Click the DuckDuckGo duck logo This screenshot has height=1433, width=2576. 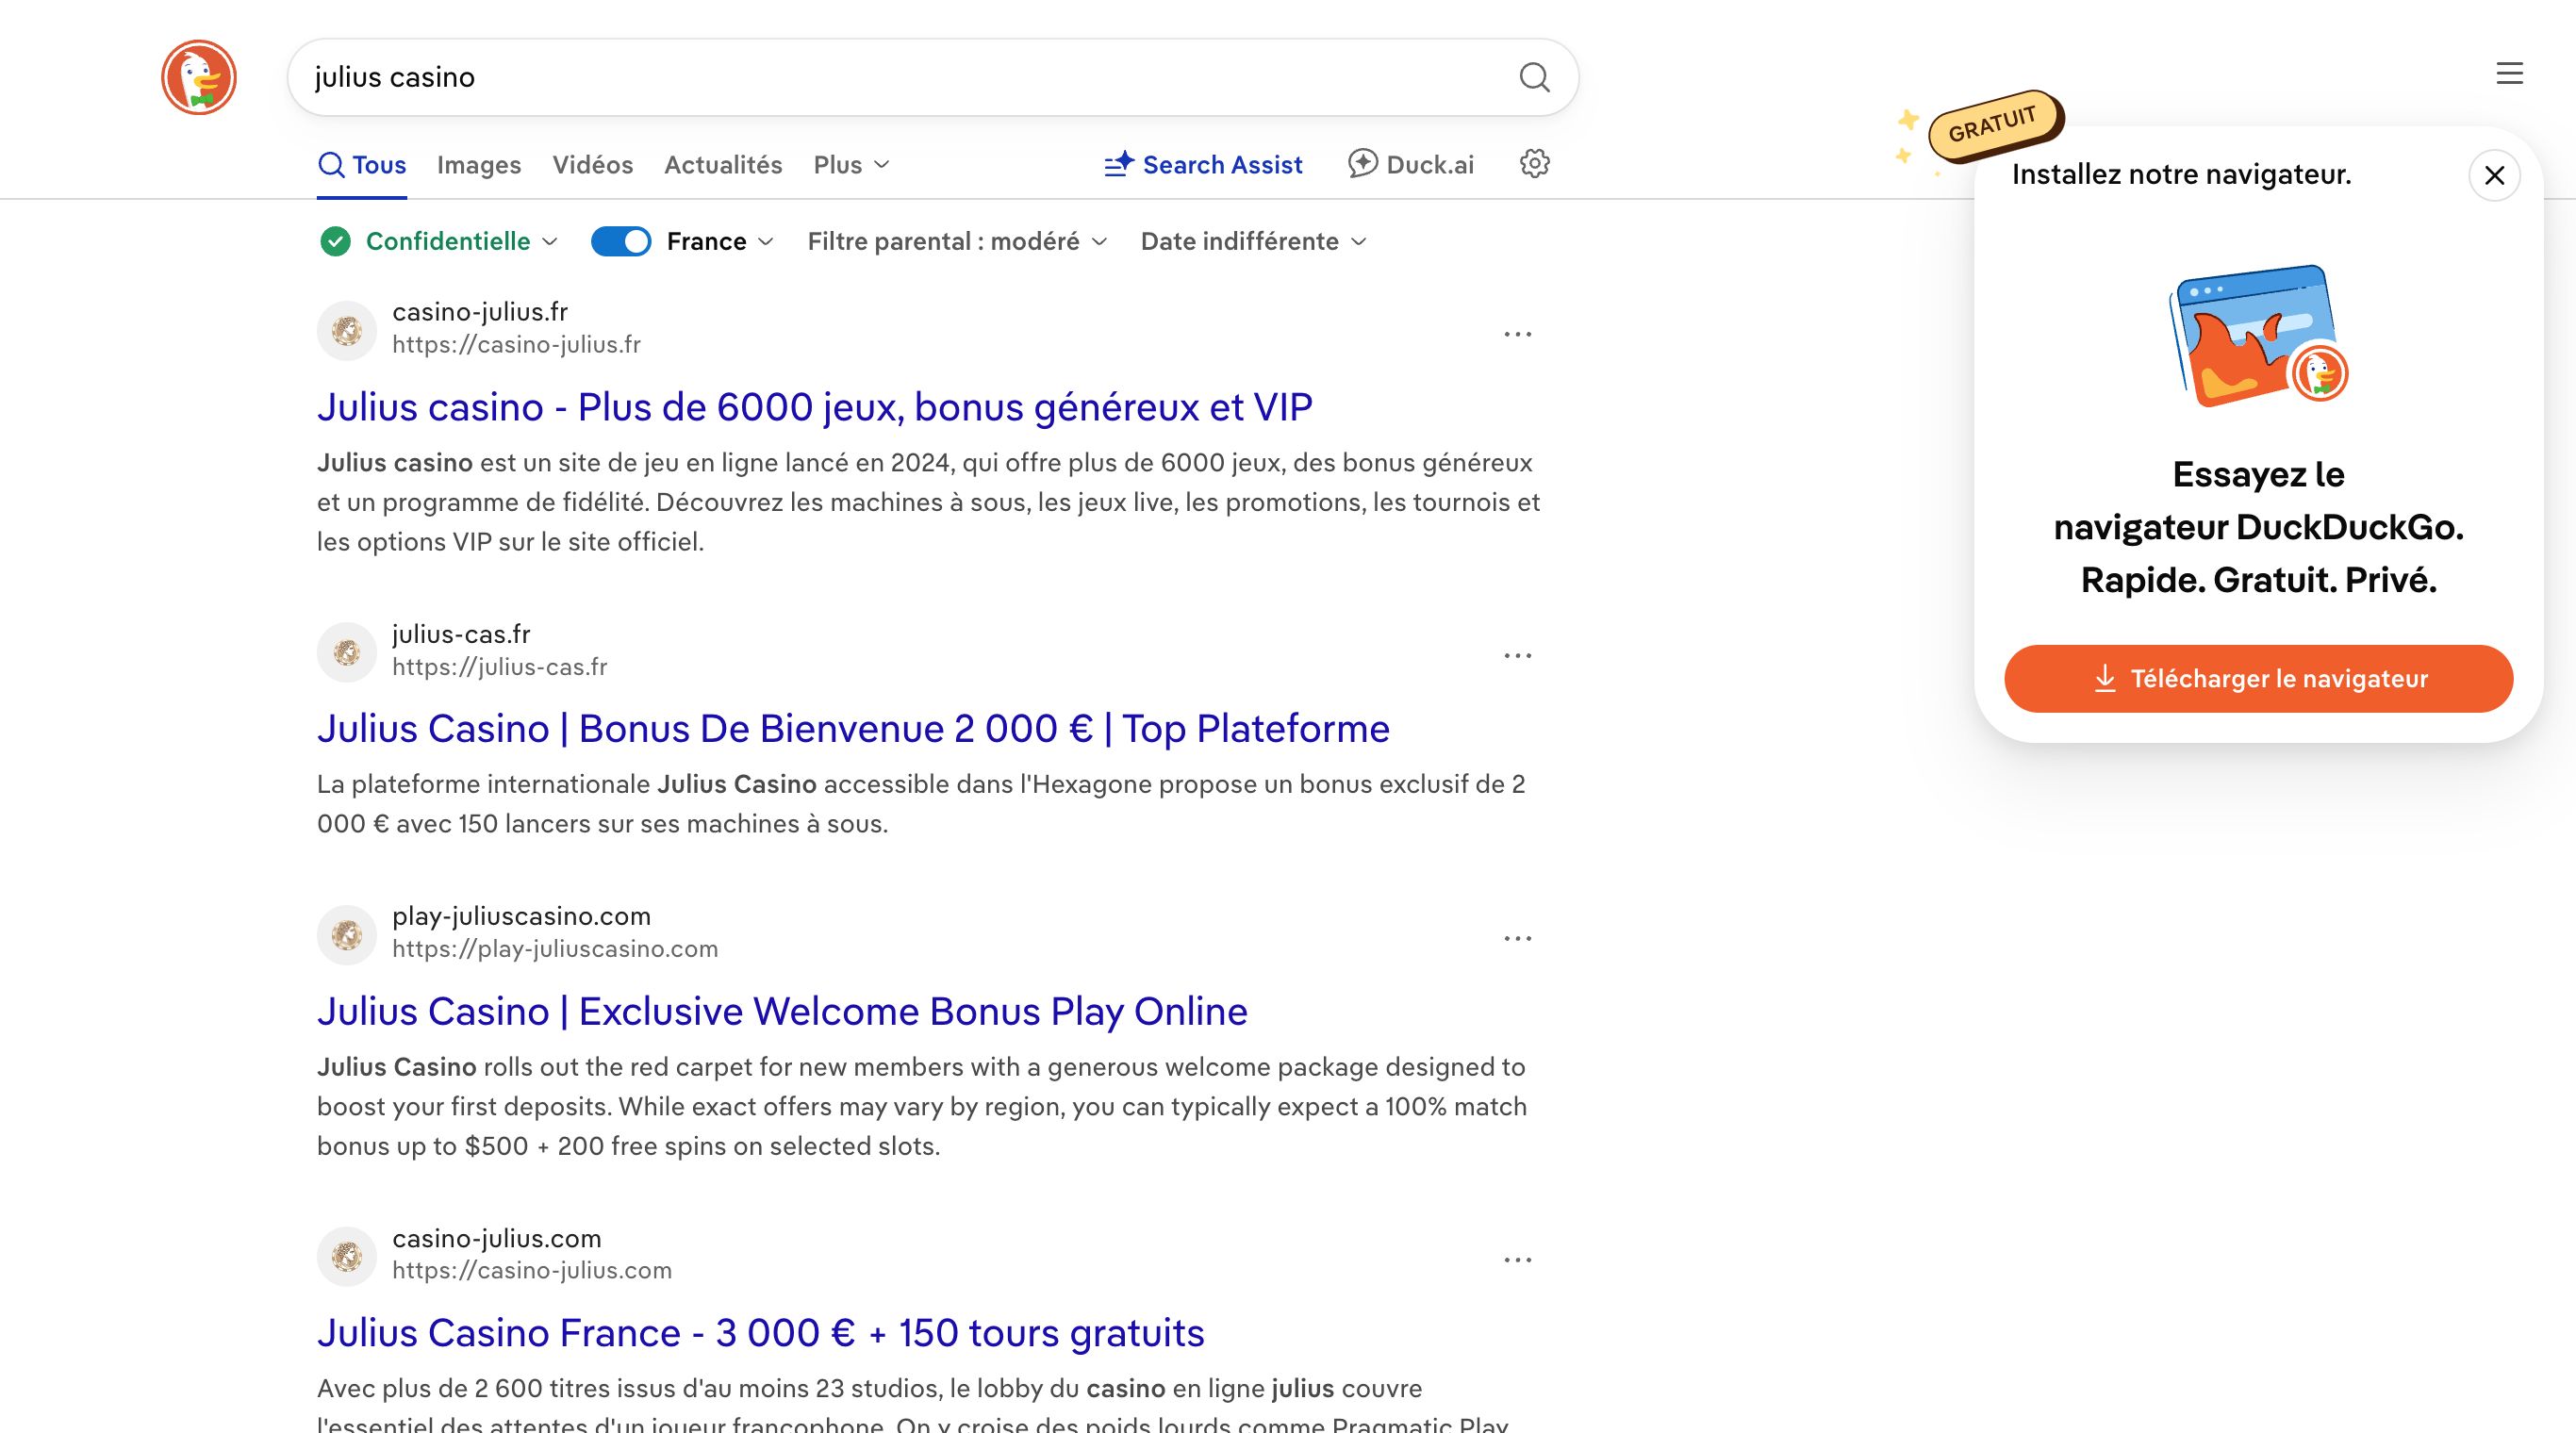(x=199, y=77)
